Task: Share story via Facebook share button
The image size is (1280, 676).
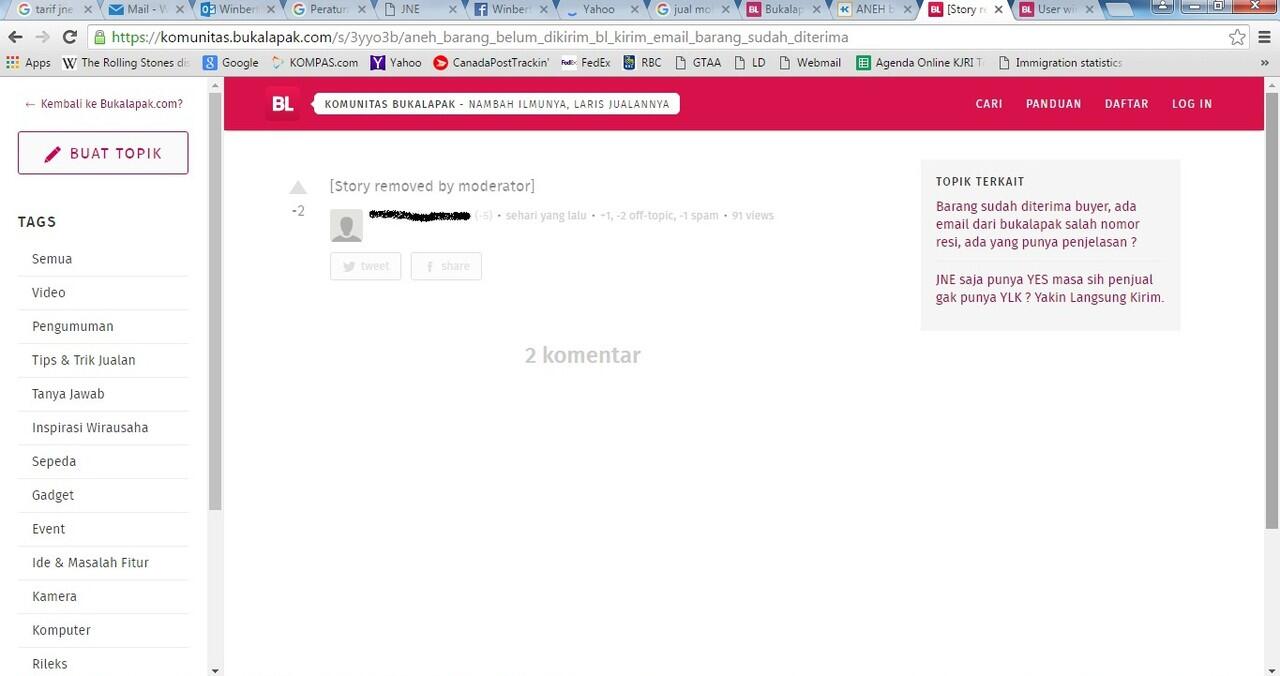Action: (x=446, y=266)
